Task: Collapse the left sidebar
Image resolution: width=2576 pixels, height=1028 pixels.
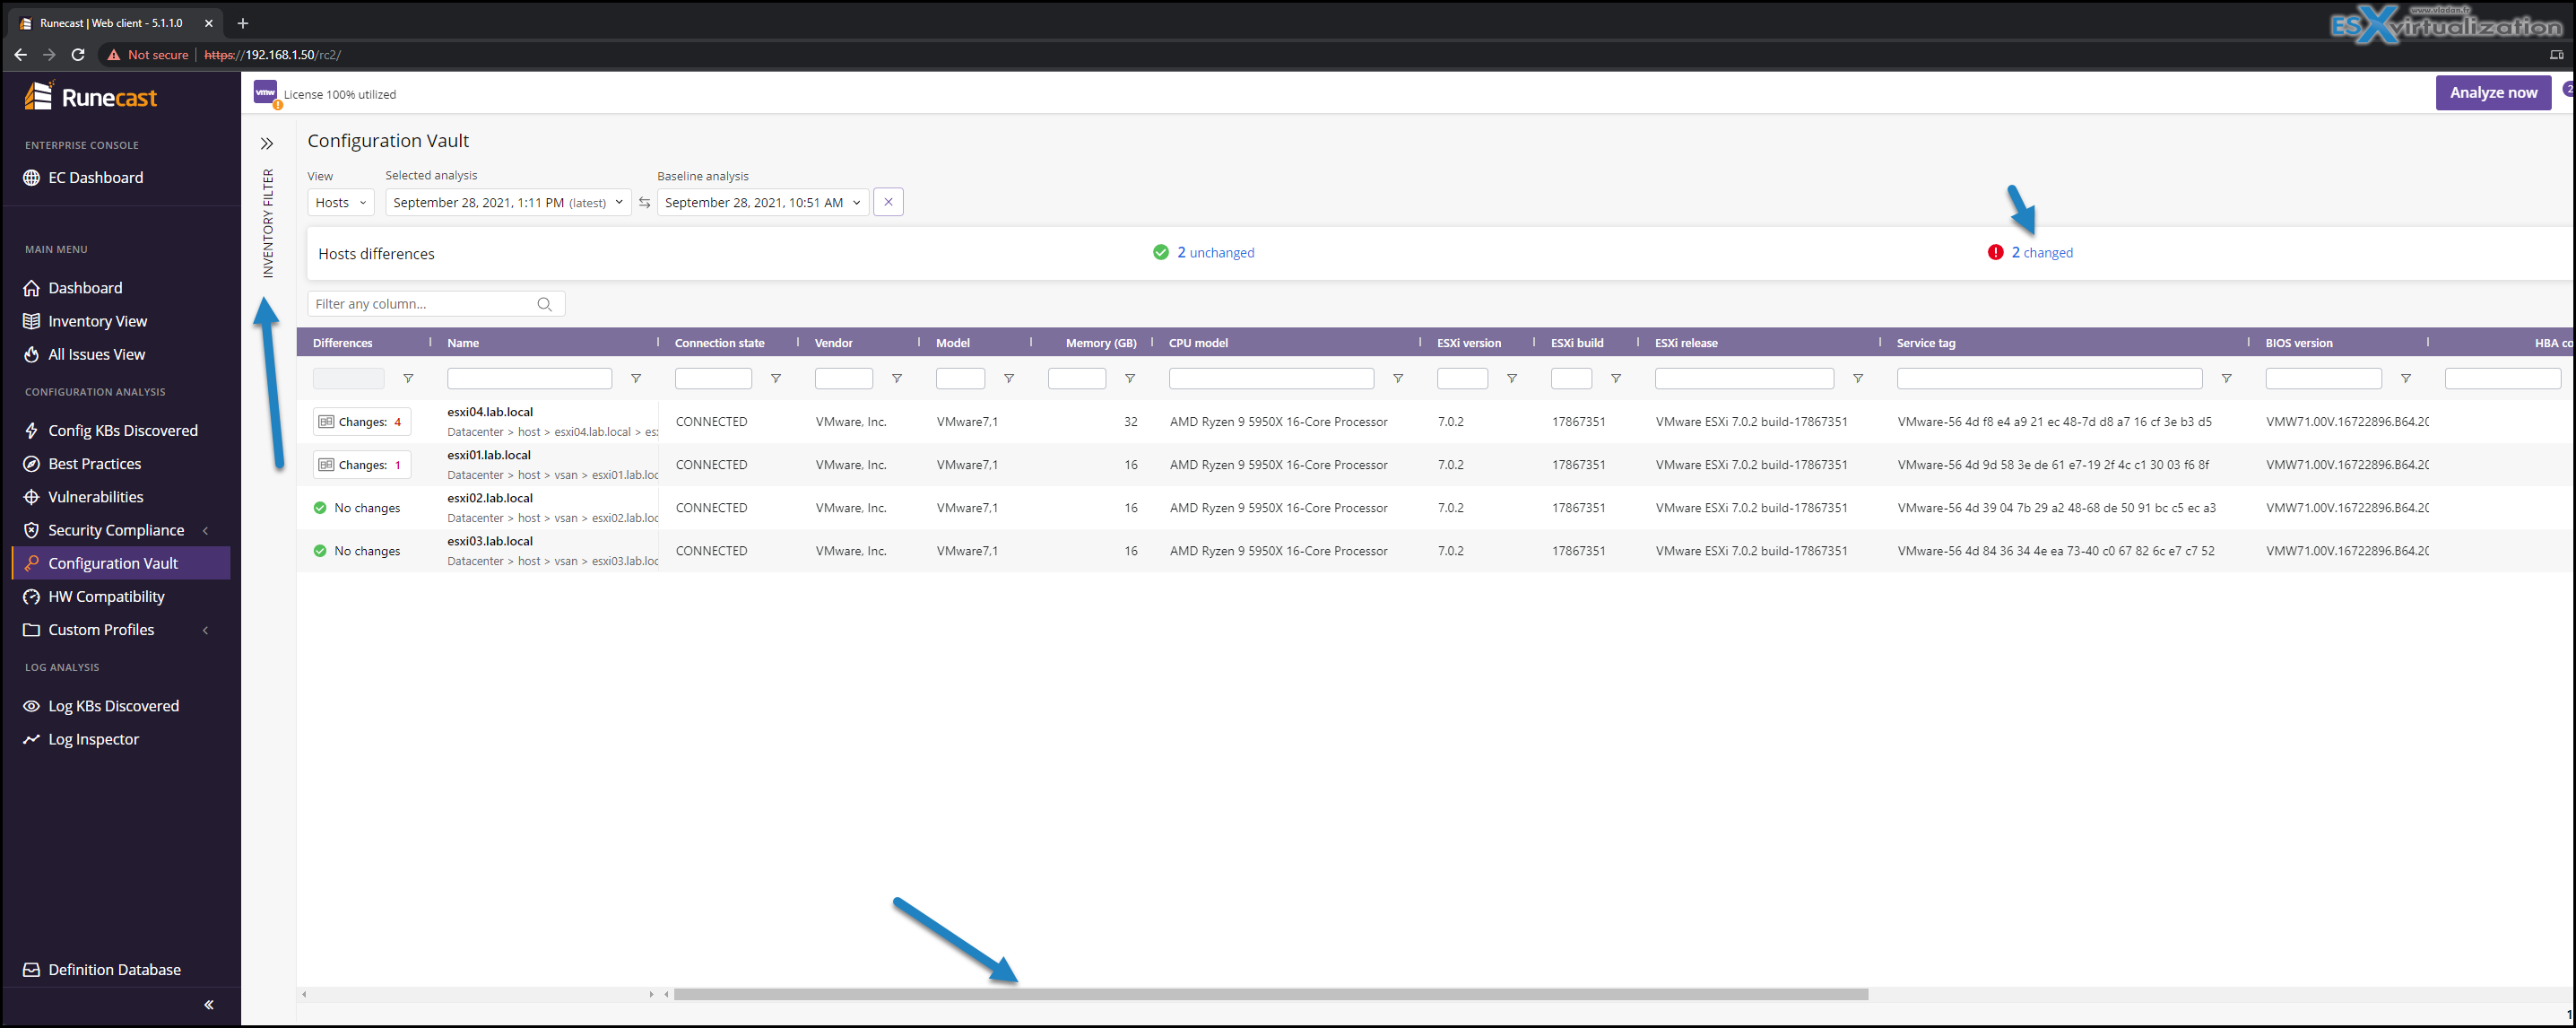Action: [209, 1005]
